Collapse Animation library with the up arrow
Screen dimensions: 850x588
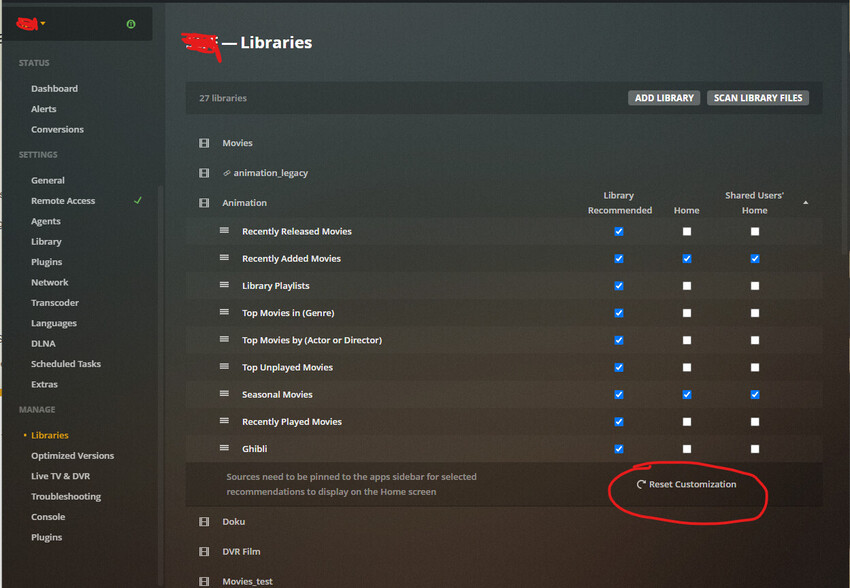pos(806,203)
